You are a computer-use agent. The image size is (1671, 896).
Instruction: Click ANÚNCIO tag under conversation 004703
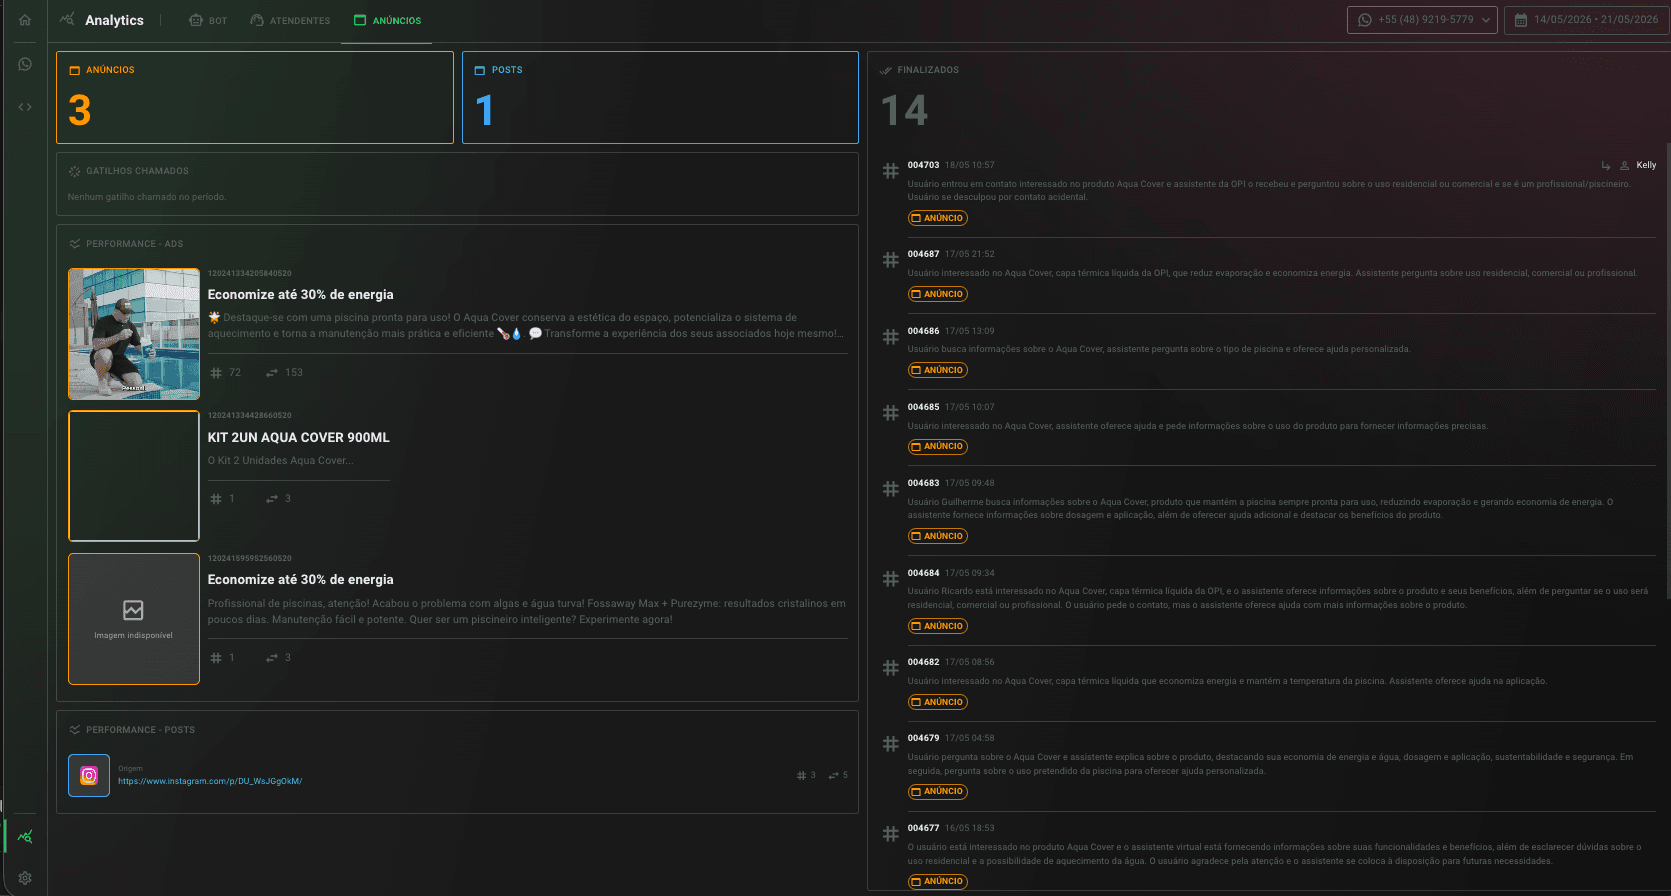[938, 218]
